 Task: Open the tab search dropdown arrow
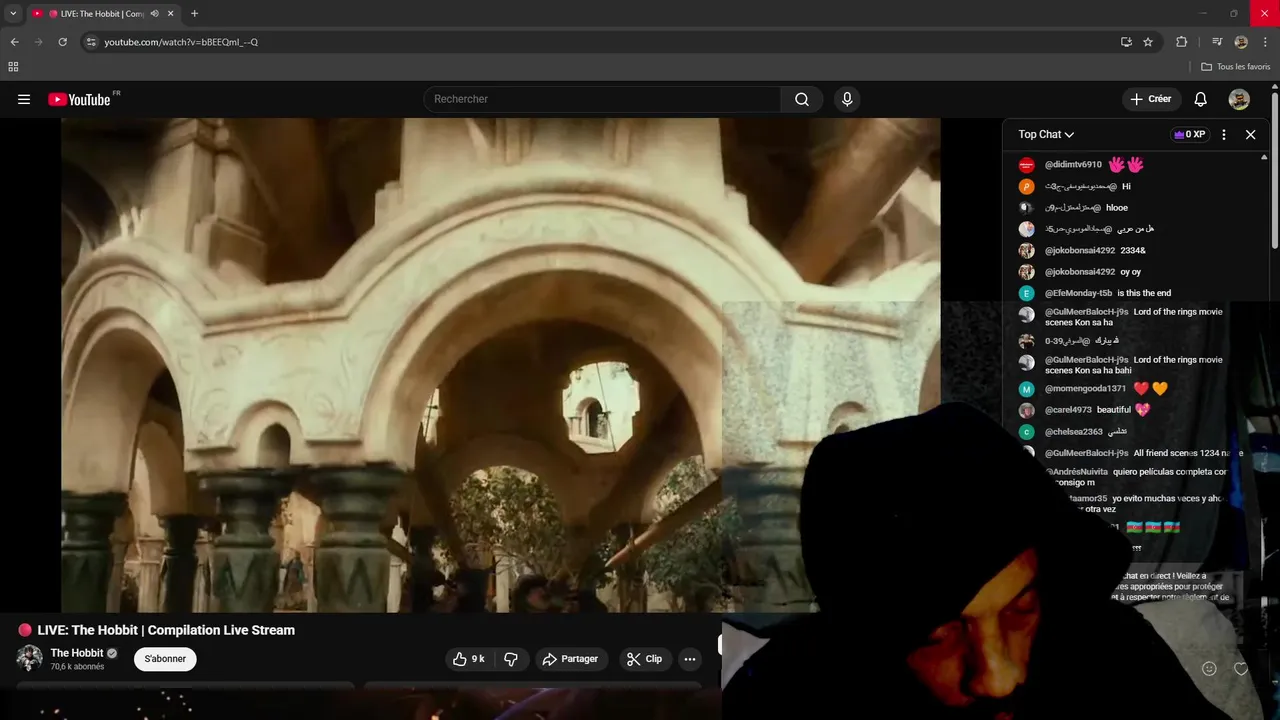click(13, 14)
